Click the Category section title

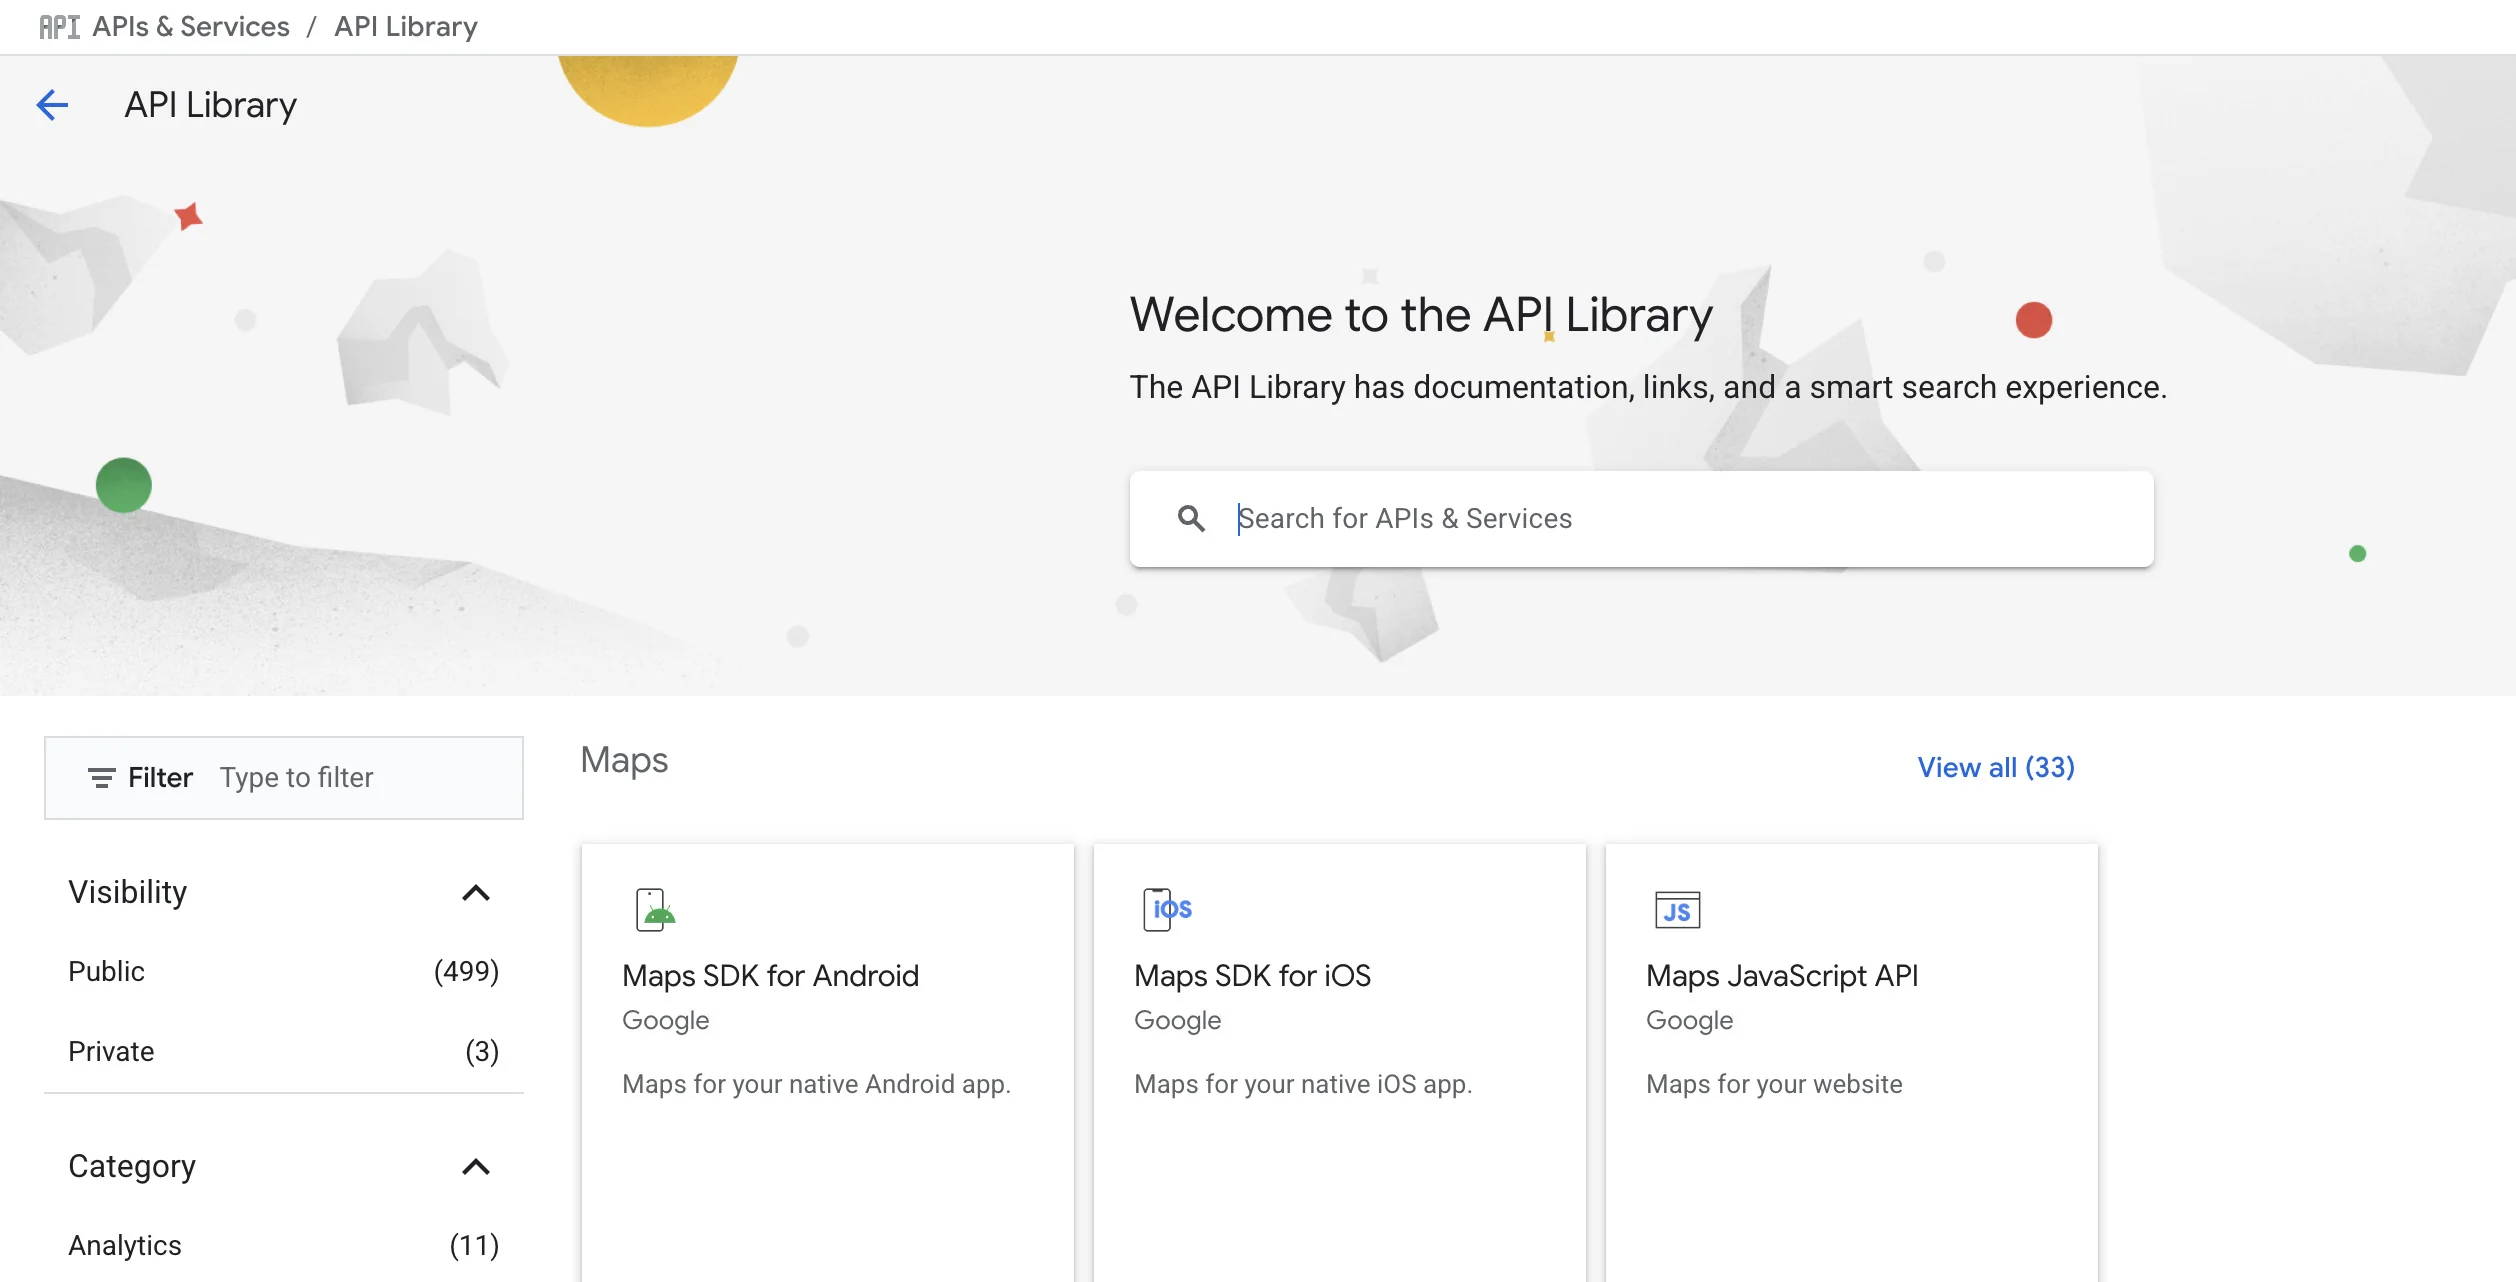coord(132,1166)
